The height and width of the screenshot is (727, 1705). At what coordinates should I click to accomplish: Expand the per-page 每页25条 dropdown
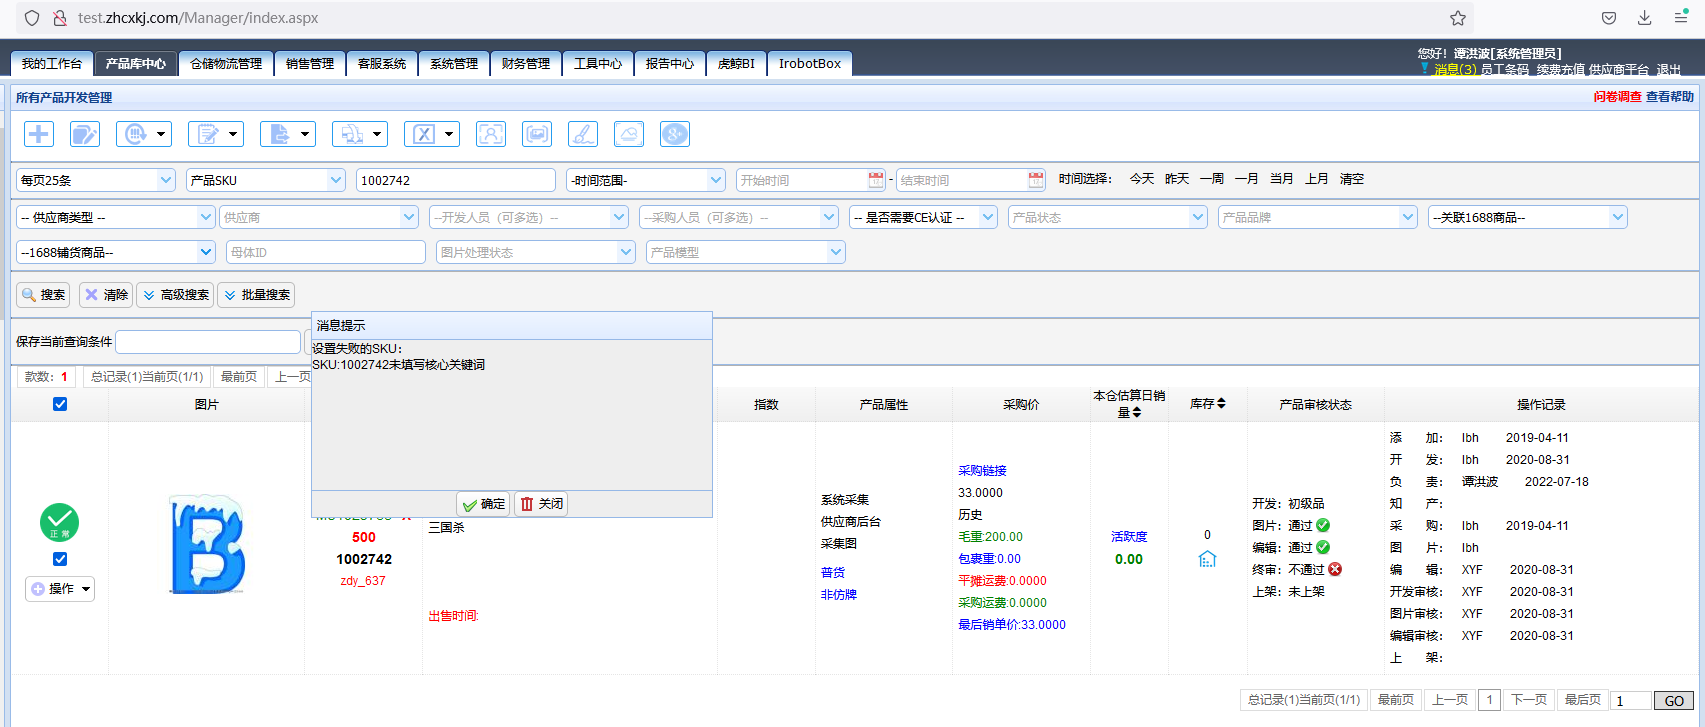tap(96, 180)
